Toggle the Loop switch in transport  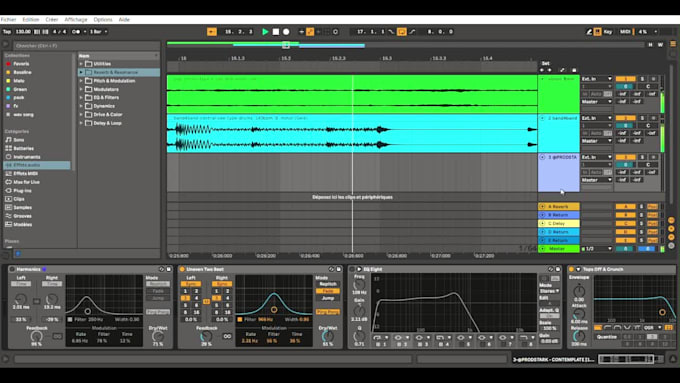[402, 32]
